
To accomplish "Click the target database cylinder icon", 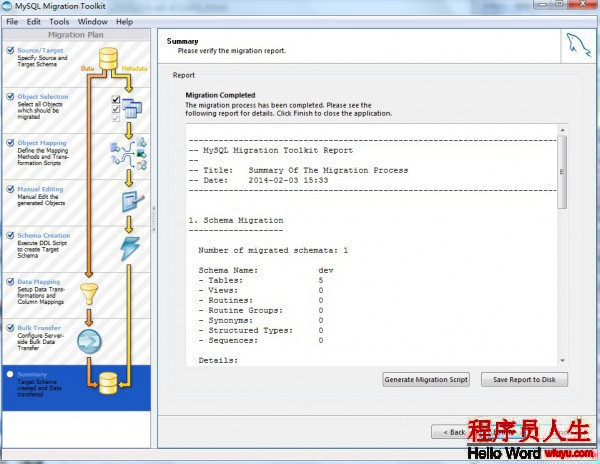I will 108,383.
